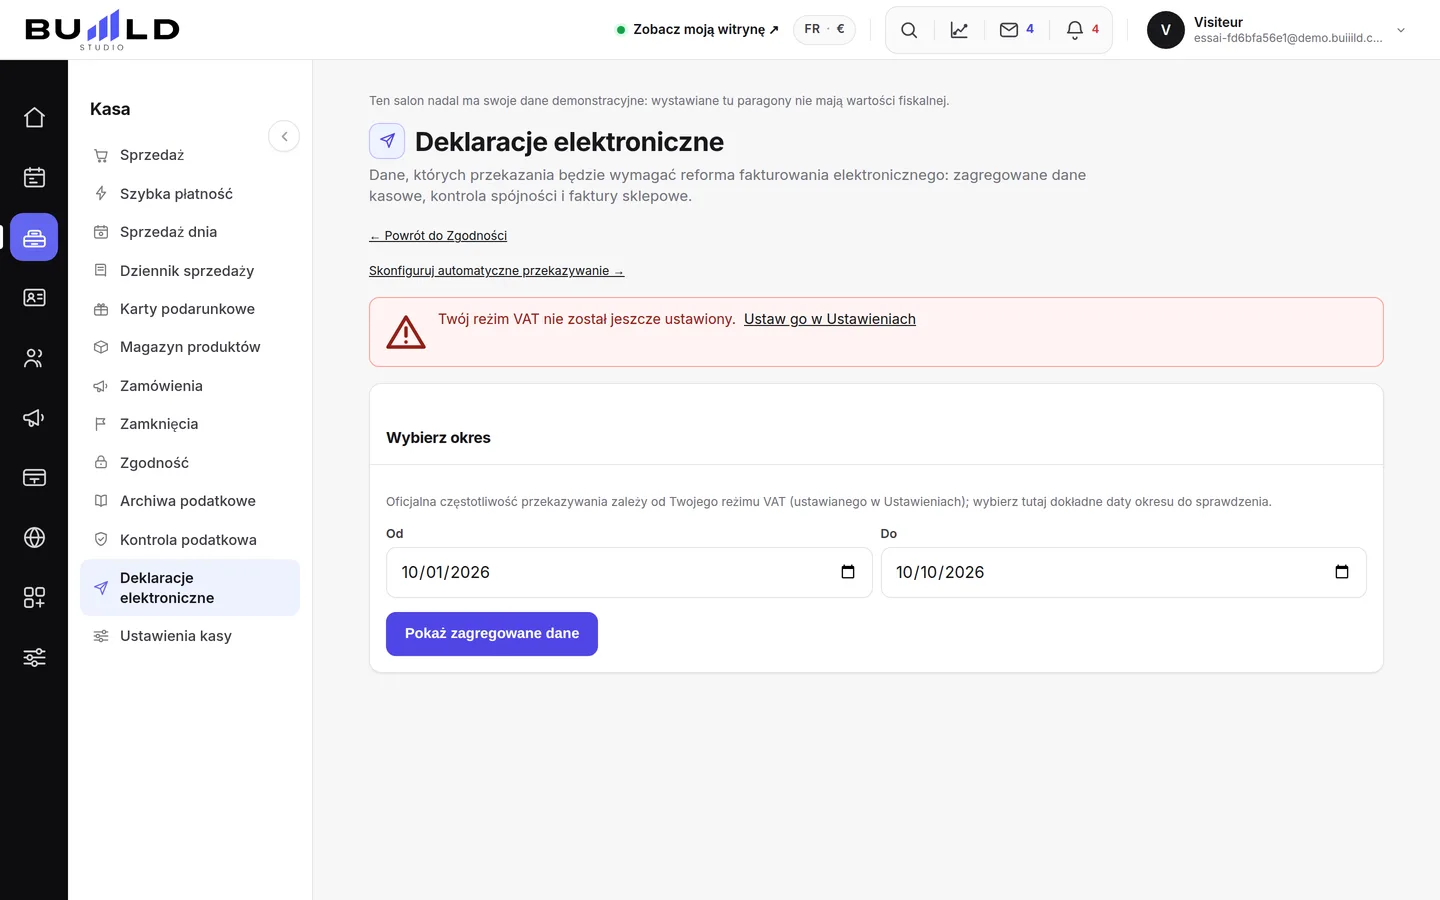Expand the Visiteur account dropdown
Screen dimensions: 1440x900
1401,30
